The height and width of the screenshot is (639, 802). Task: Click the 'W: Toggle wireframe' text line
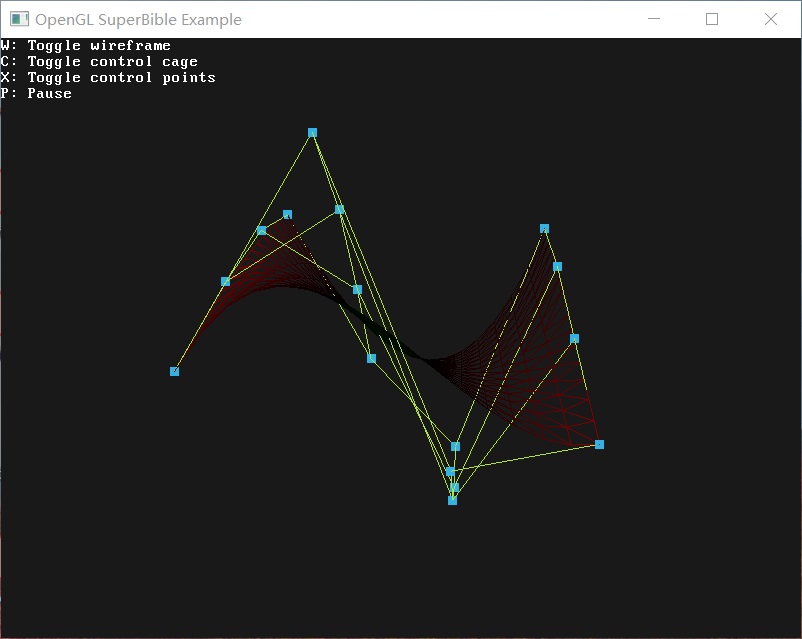coord(86,46)
